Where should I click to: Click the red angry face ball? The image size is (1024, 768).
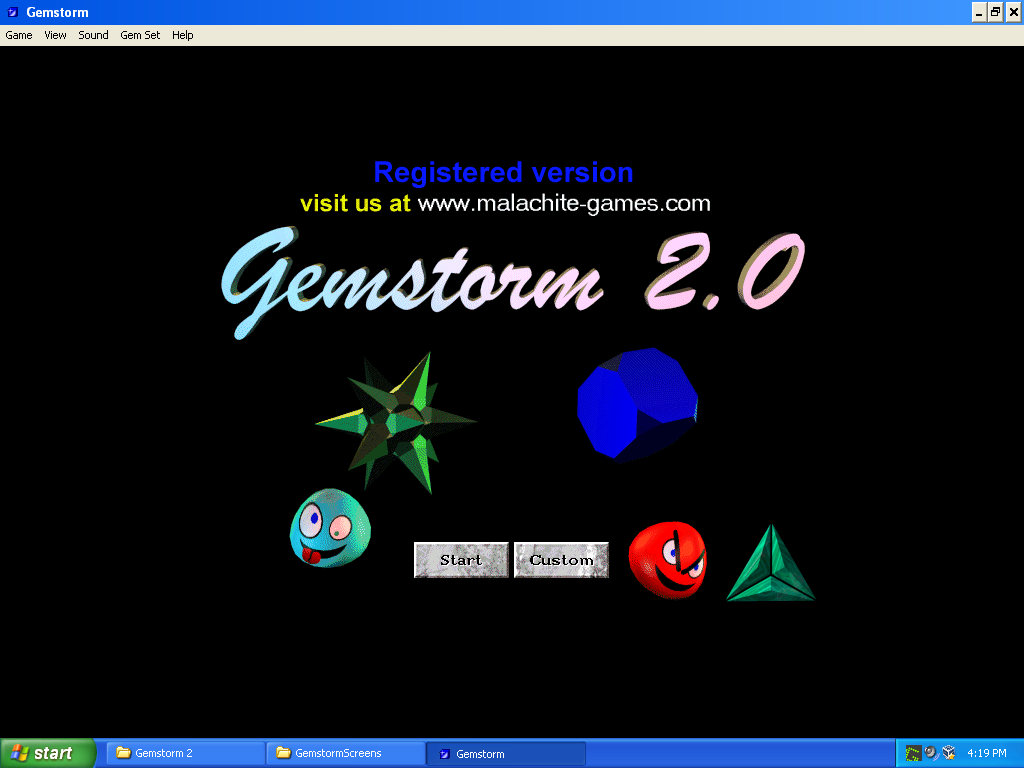[x=667, y=560]
